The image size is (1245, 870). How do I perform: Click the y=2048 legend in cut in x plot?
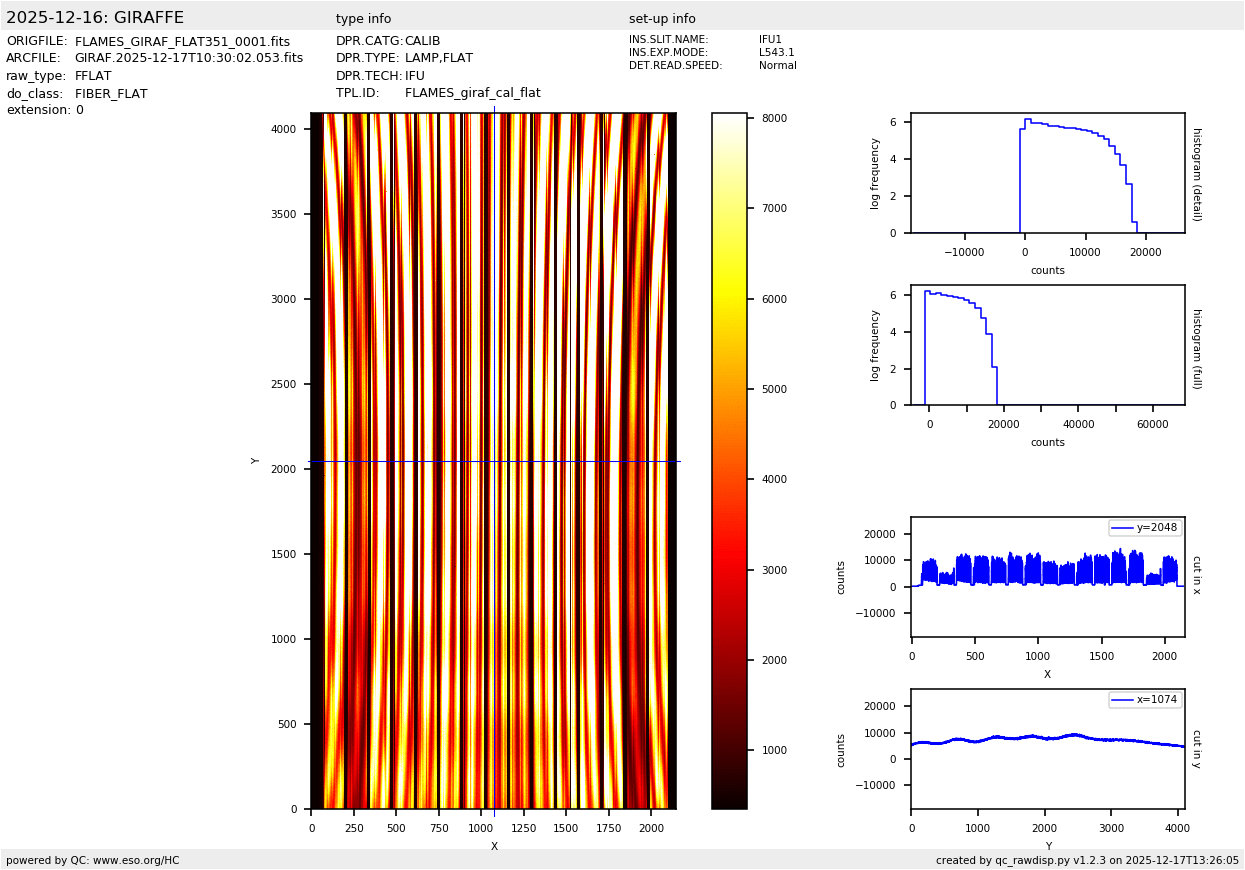pyautogui.click(x=1144, y=528)
